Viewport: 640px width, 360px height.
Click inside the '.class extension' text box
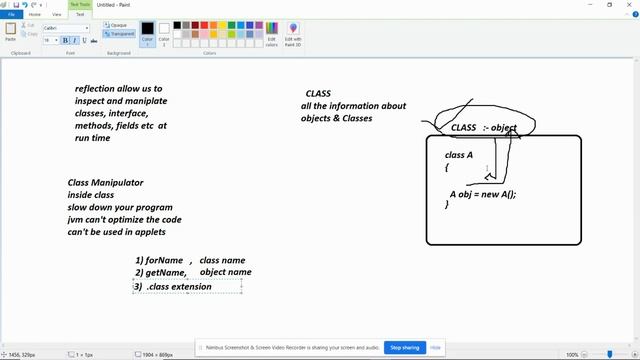(x=187, y=286)
